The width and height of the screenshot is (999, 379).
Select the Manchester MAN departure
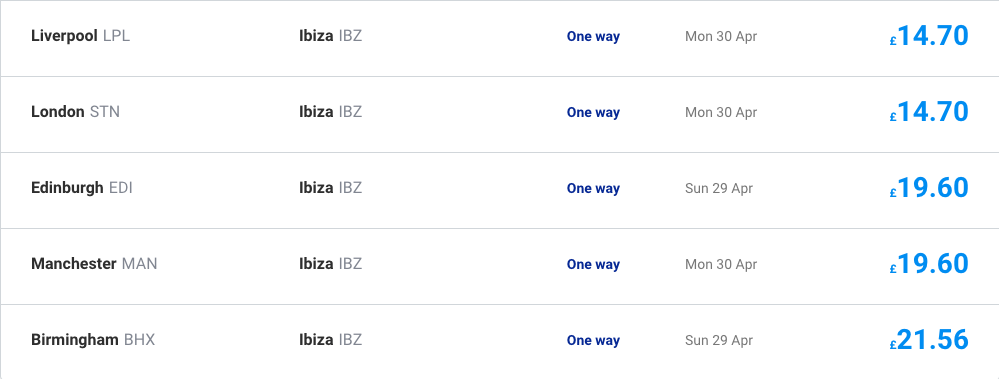click(x=500, y=266)
